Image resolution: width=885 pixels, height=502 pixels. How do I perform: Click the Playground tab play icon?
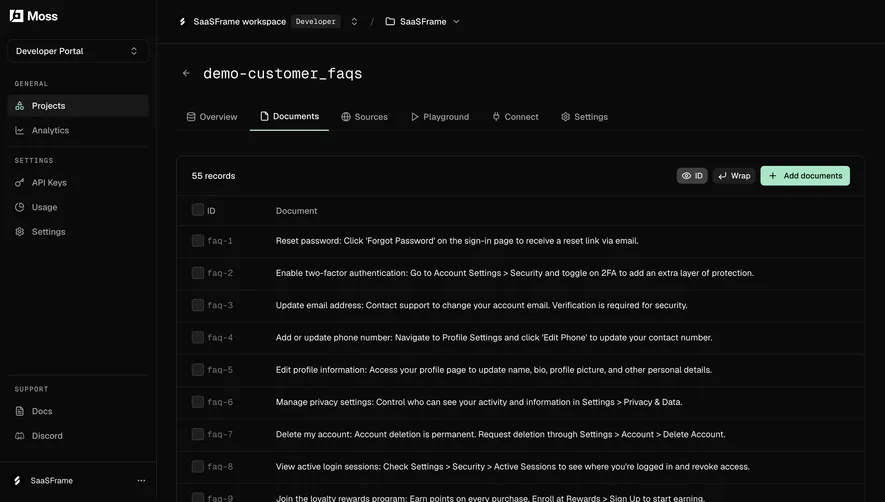point(415,117)
